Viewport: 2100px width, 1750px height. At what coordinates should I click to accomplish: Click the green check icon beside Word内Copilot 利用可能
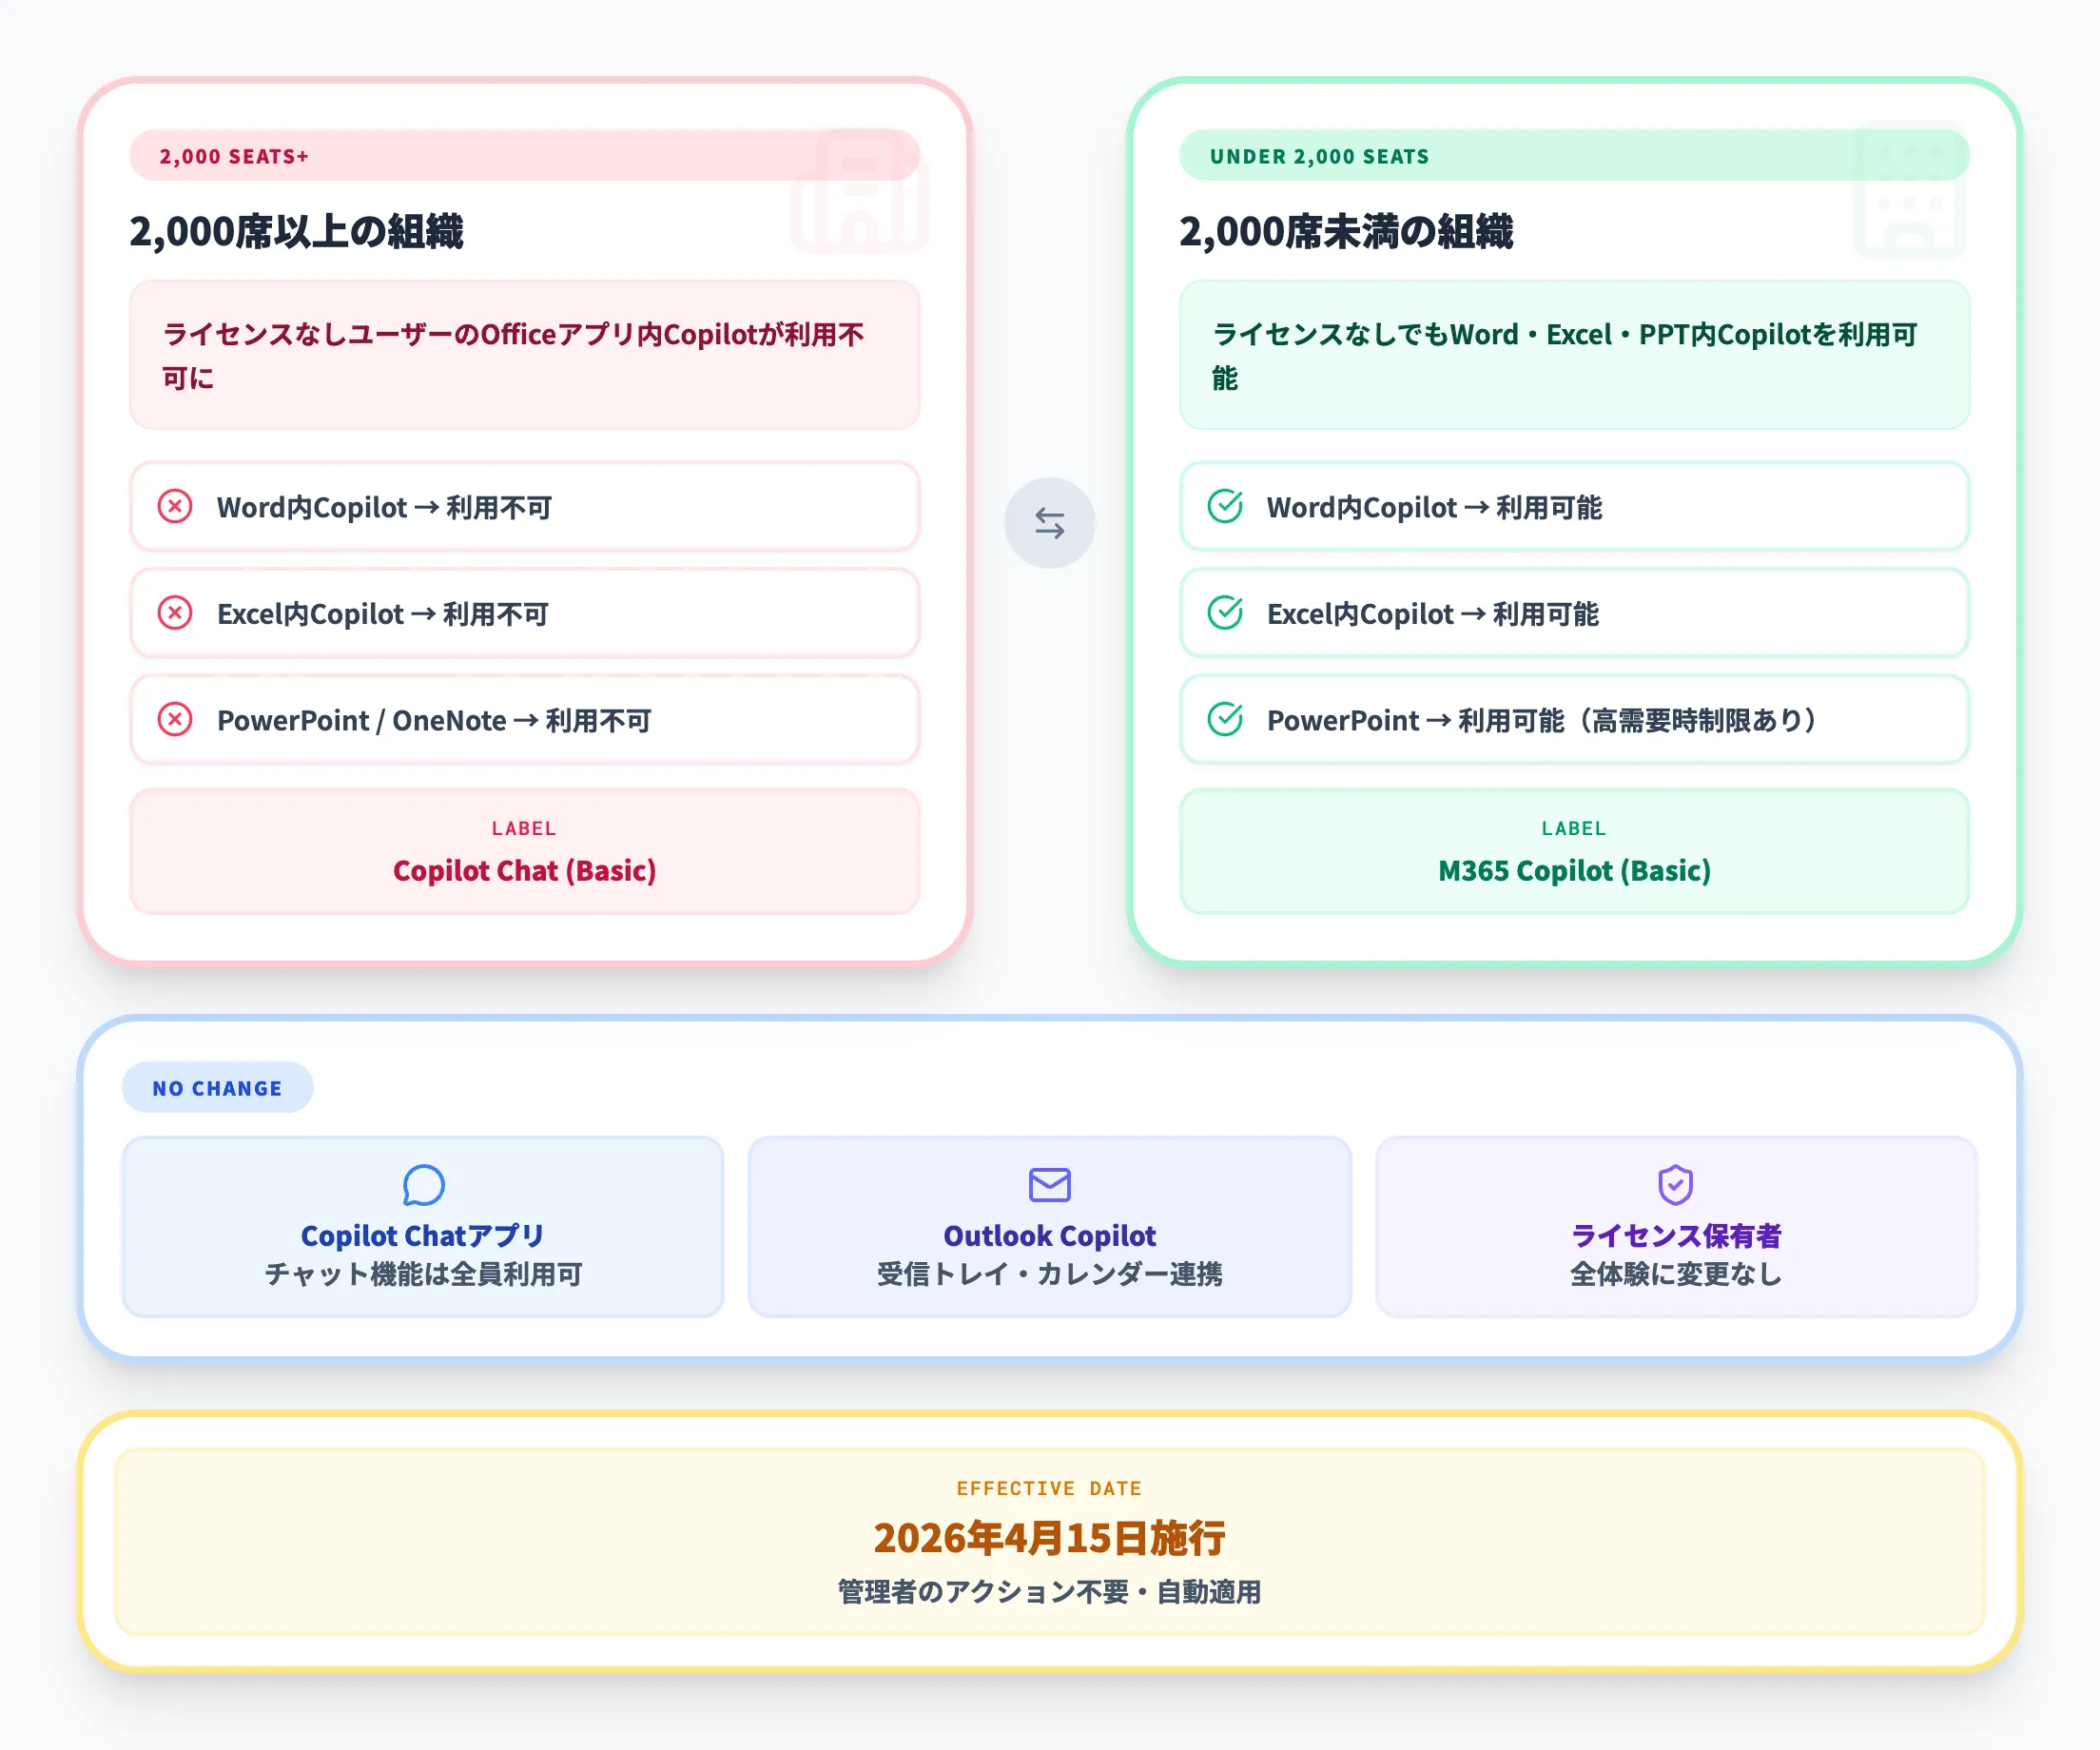[x=1228, y=508]
